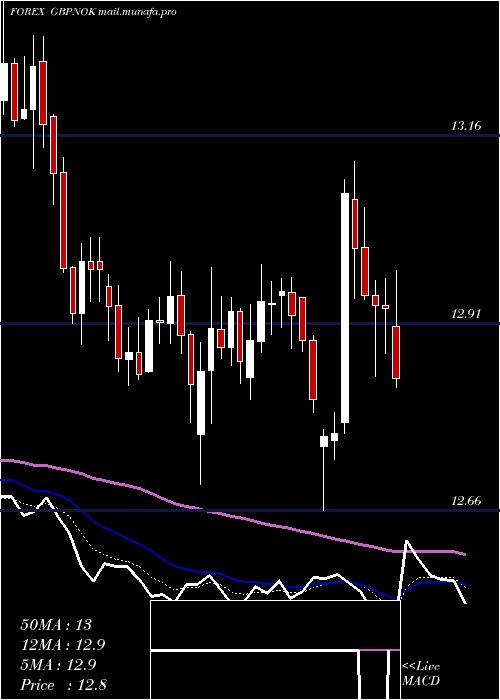The width and height of the screenshot is (500, 700).
Task: Click the '50MA : 13' reading
Action: point(56,625)
